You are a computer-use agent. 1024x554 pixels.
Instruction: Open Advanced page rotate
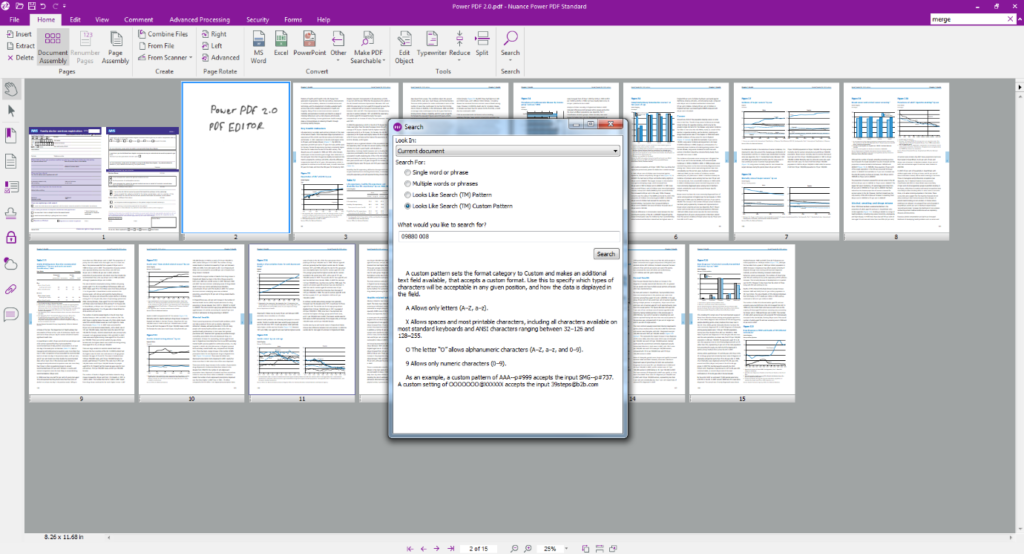[220, 57]
